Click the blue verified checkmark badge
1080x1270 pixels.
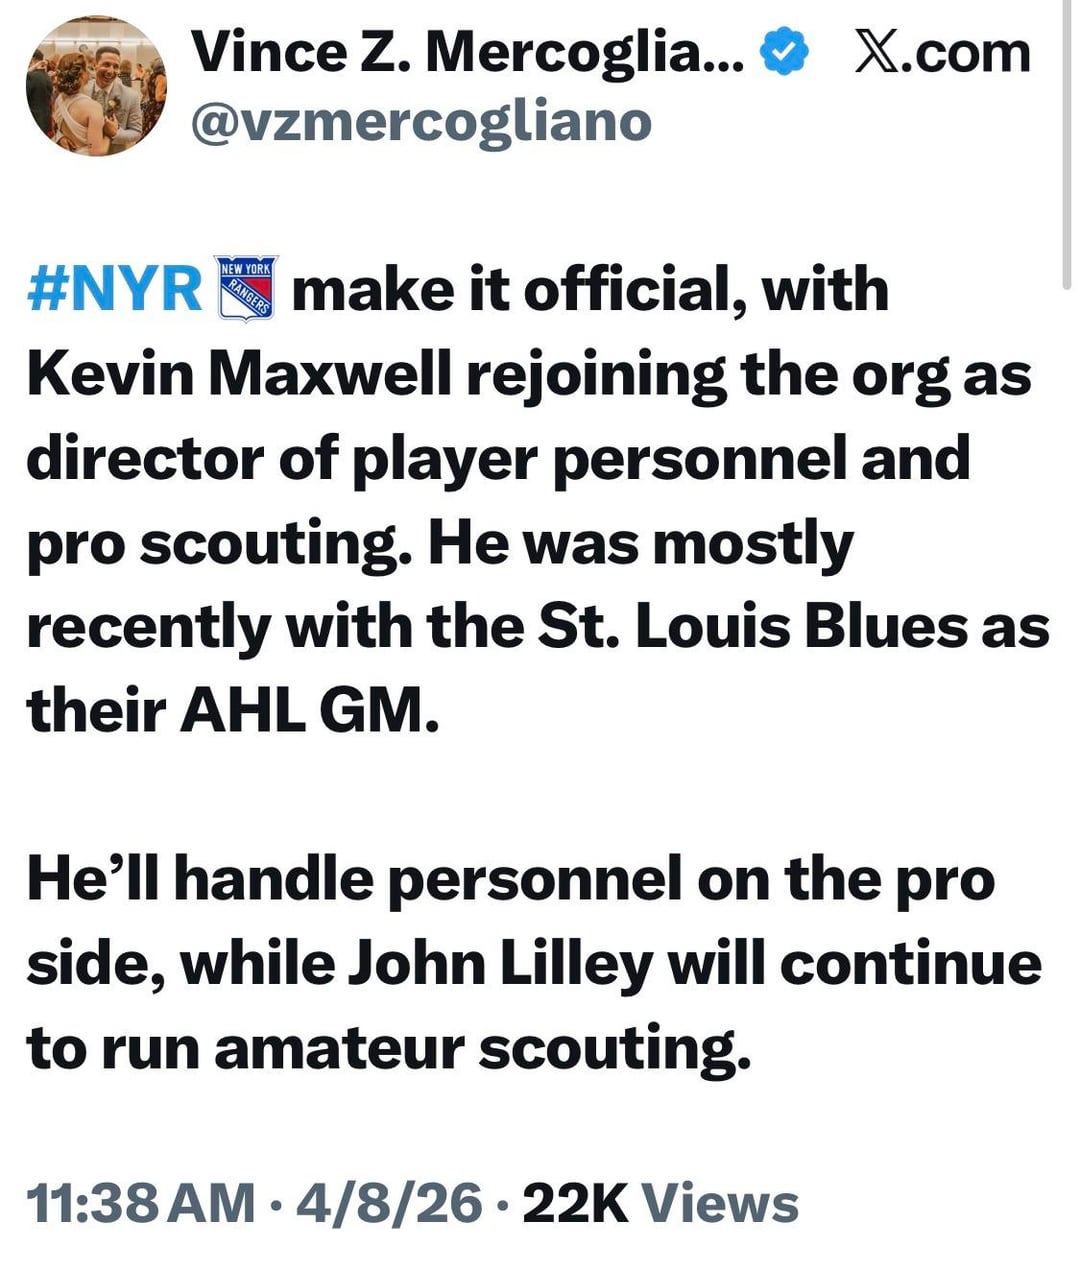pos(785,52)
